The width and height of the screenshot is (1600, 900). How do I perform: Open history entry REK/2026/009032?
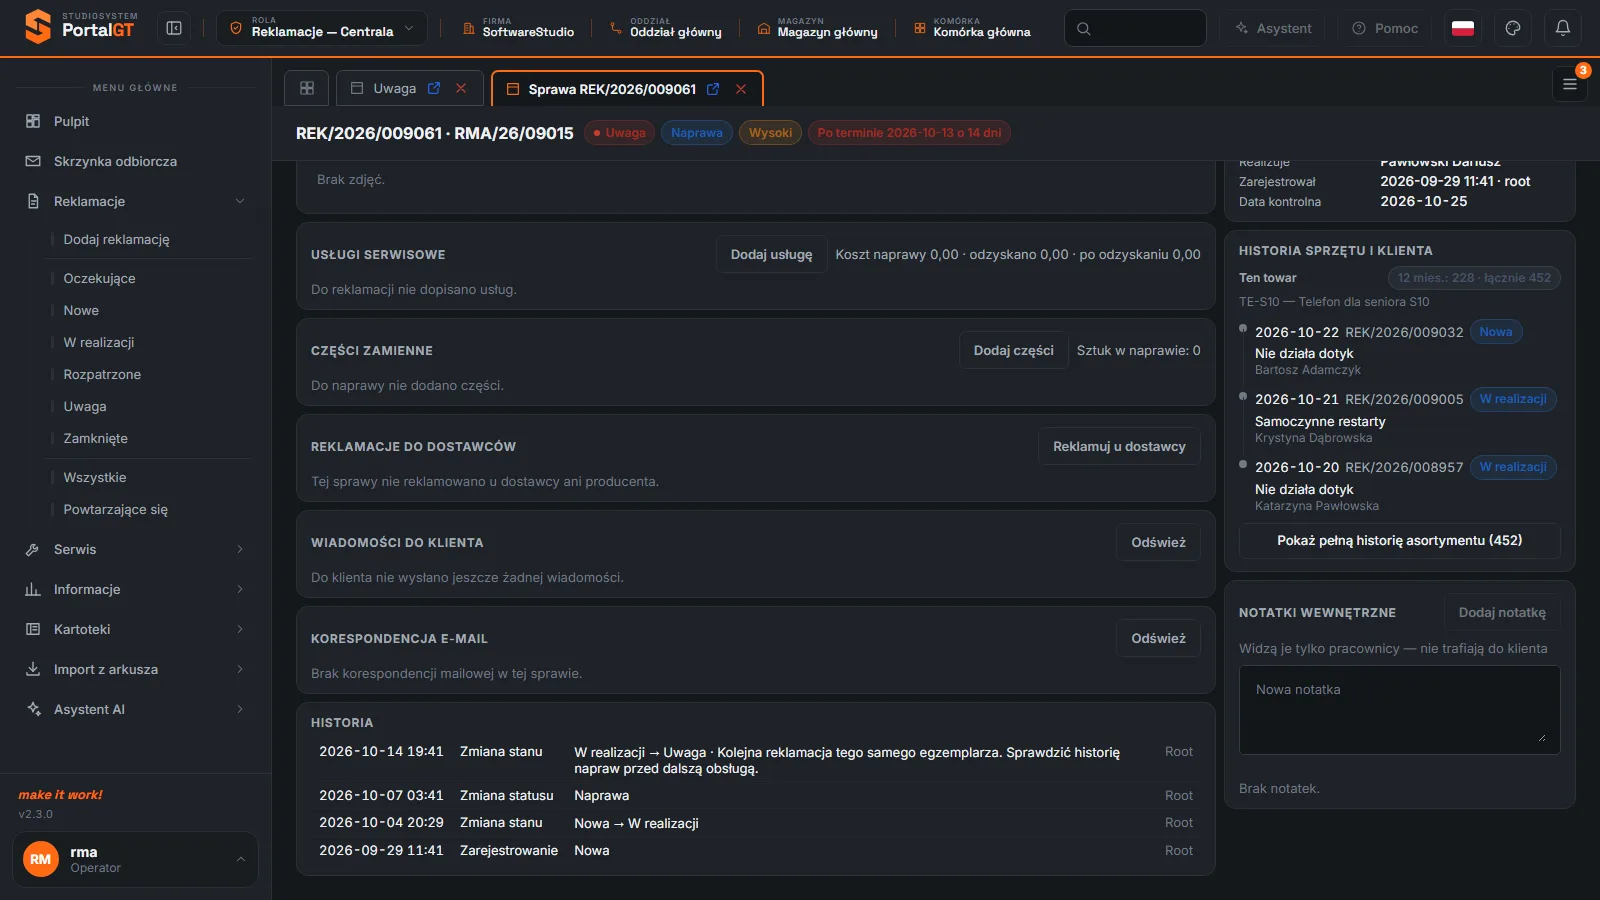[1404, 332]
